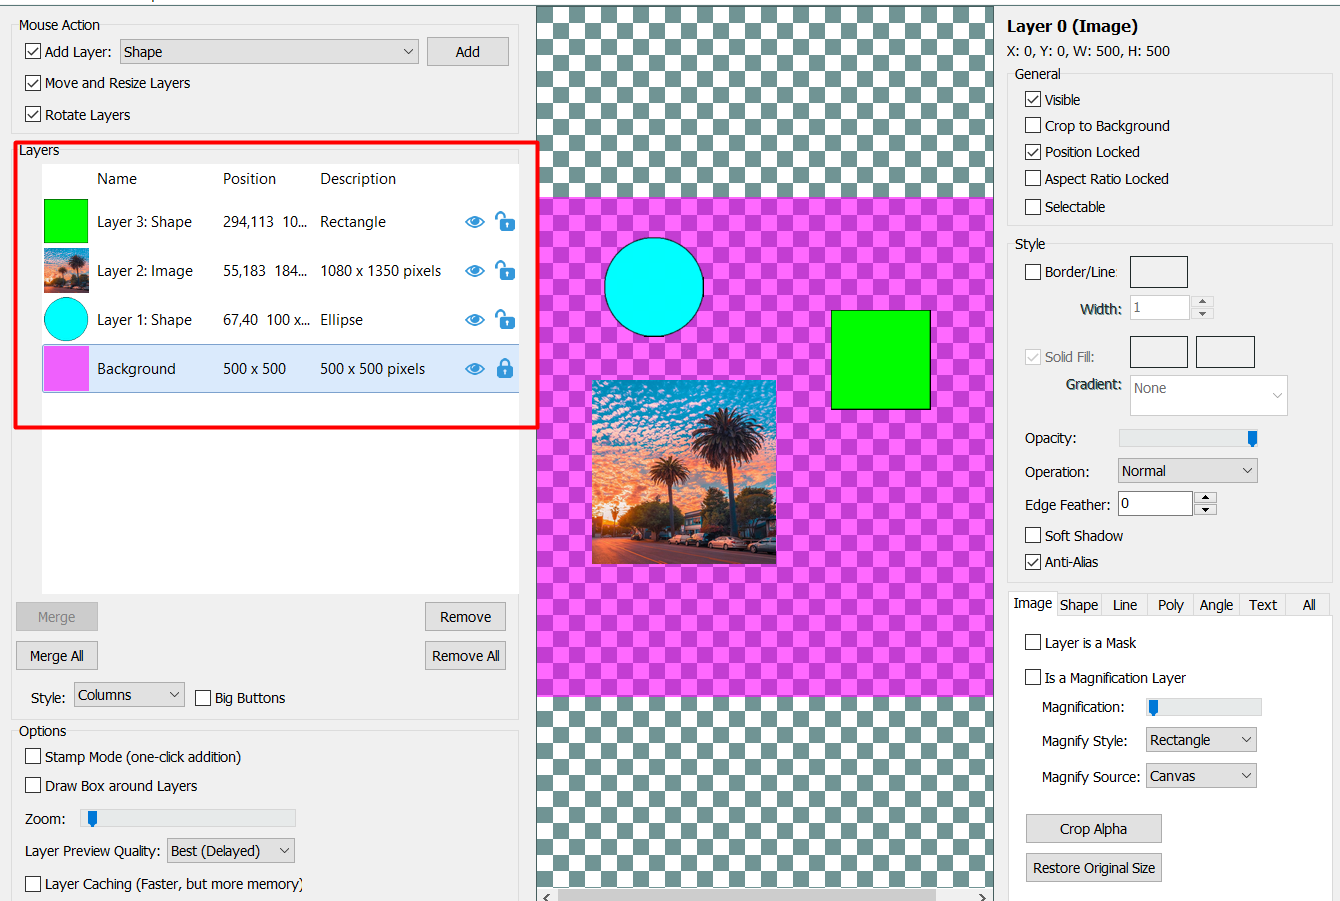This screenshot has height=901, width=1340.
Task: Uncheck the Visible checkbox
Action: 1033,99
